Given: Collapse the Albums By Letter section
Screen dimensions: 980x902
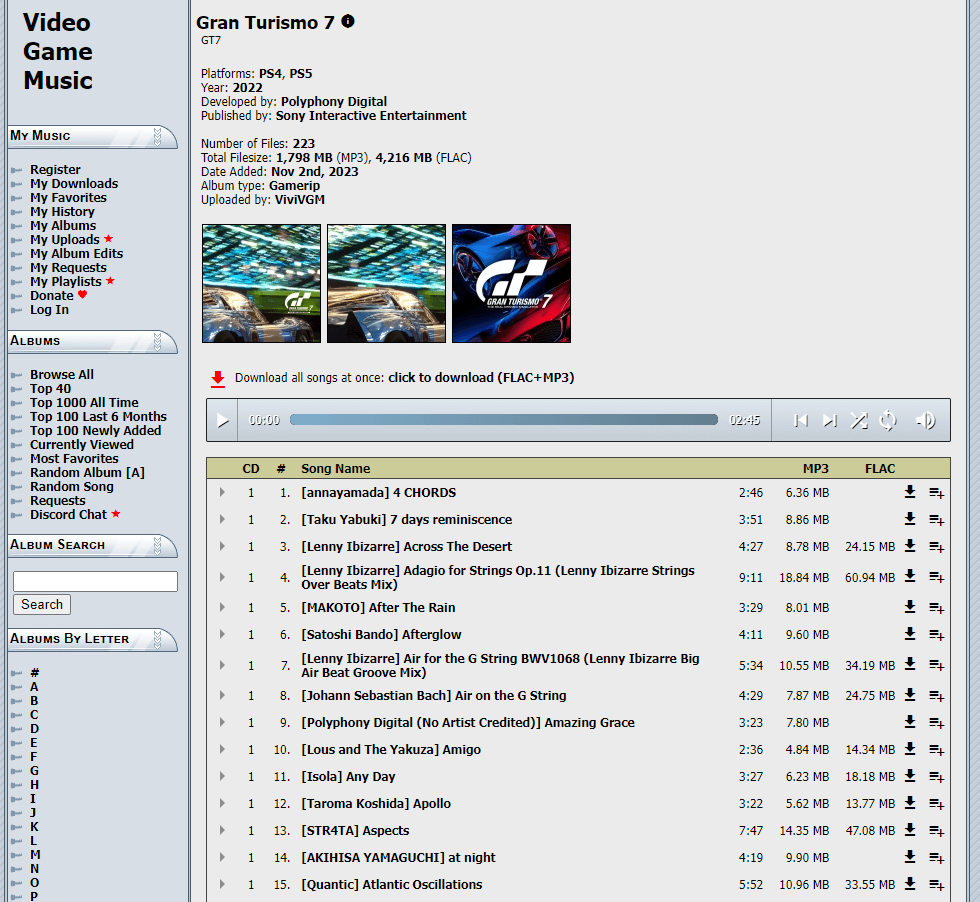Looking at the screenshot, I should tap(158, 639).
